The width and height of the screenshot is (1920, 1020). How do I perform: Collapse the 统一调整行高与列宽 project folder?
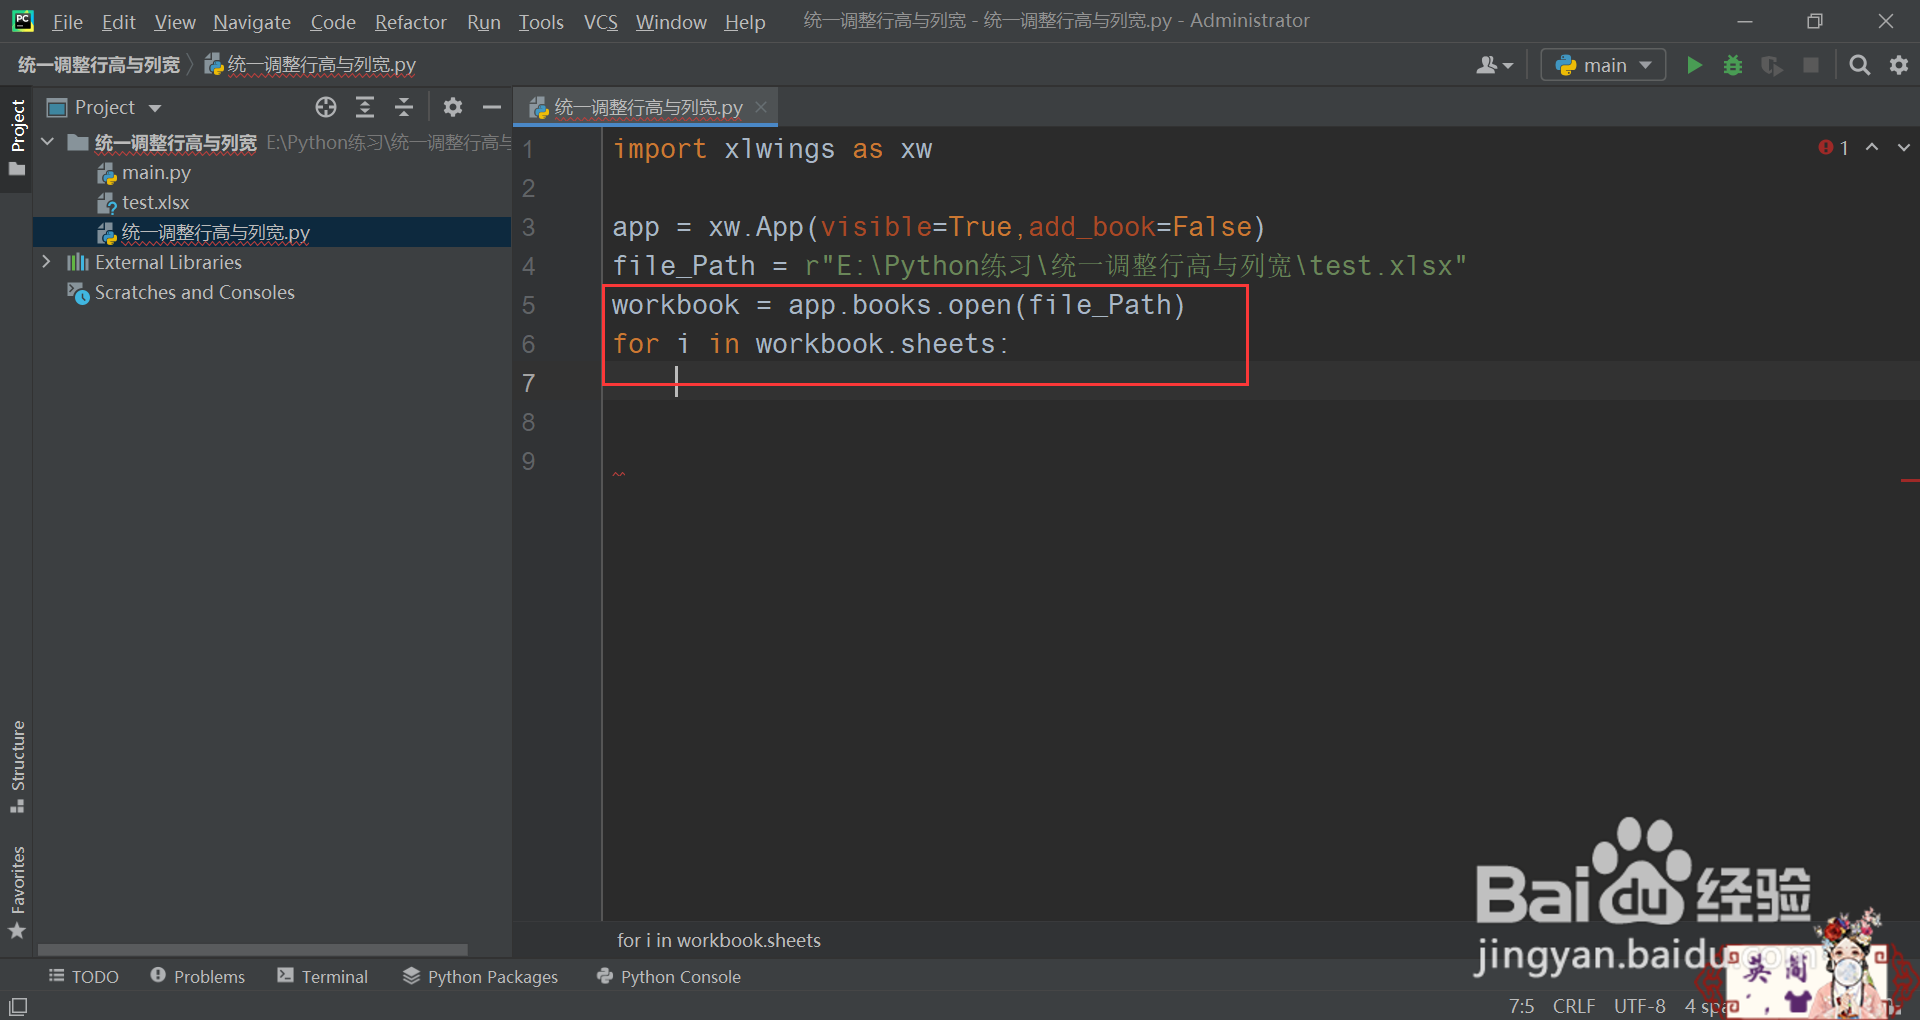click(46, 142)
